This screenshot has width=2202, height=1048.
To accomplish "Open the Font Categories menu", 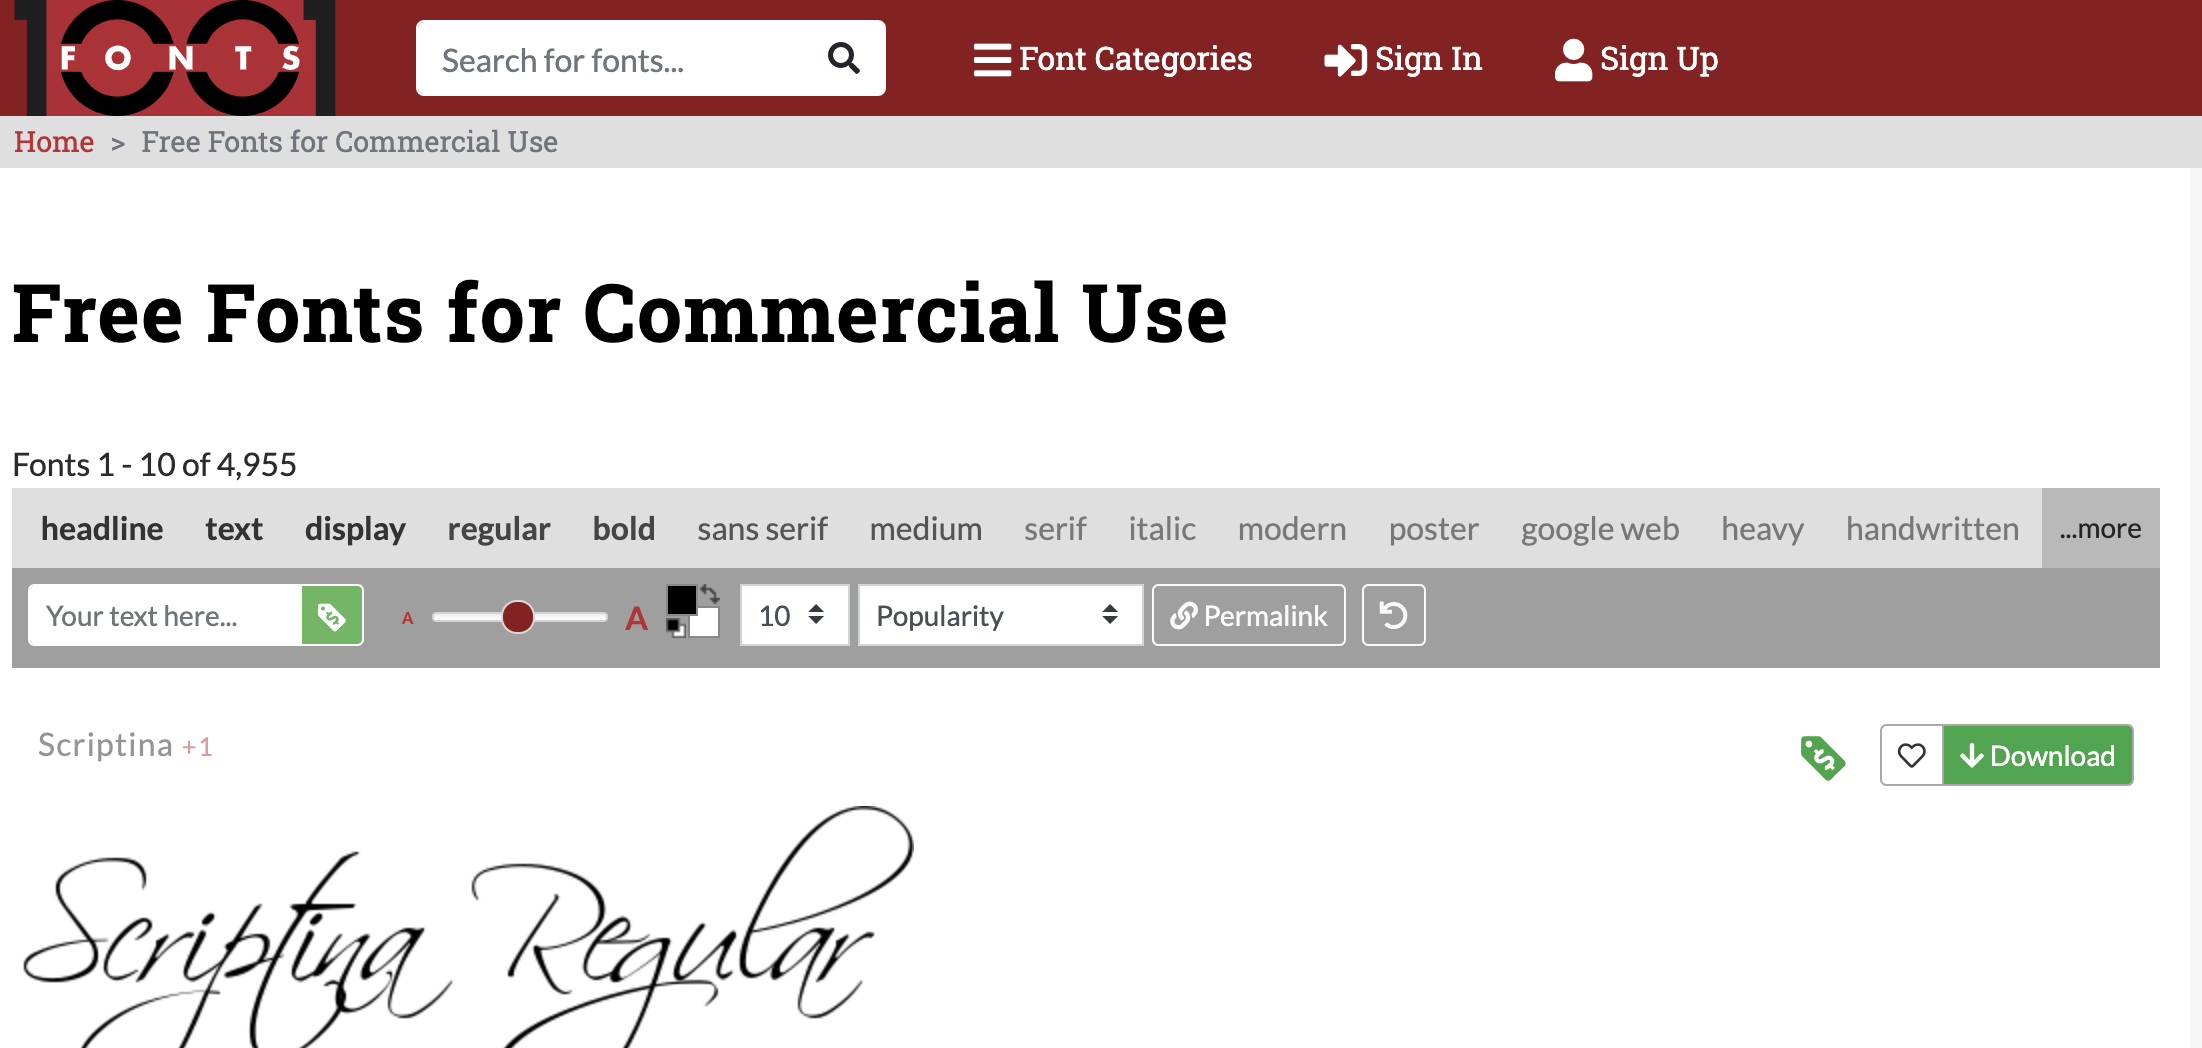I will [1113, 59].
